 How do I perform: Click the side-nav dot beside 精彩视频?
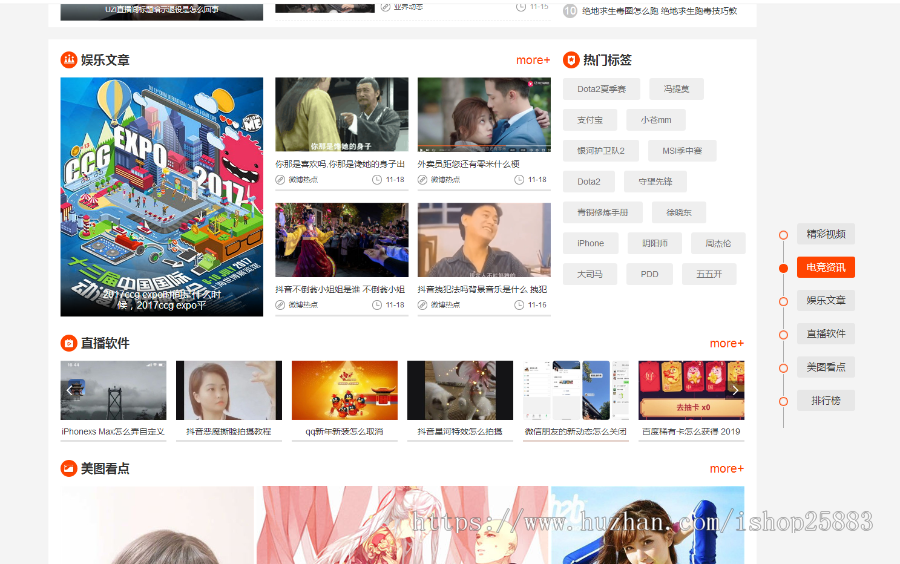coord(783,235)
